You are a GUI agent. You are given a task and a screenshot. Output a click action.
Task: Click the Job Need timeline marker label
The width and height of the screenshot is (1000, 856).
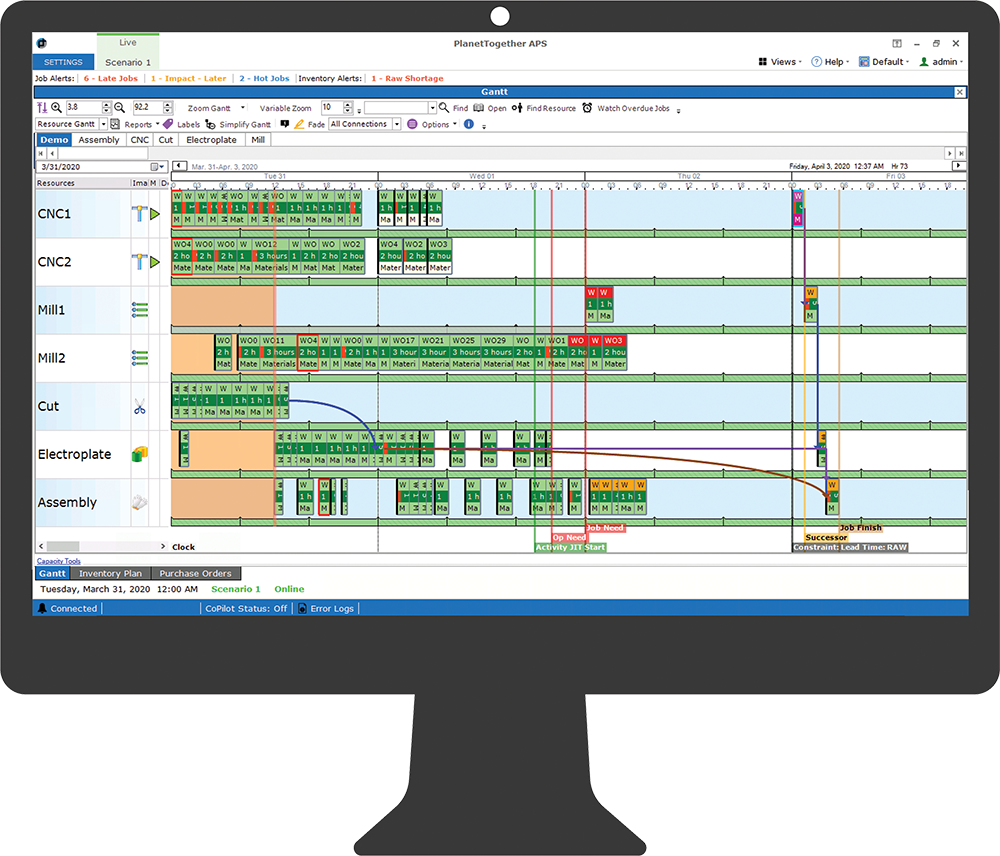point(605,528)
